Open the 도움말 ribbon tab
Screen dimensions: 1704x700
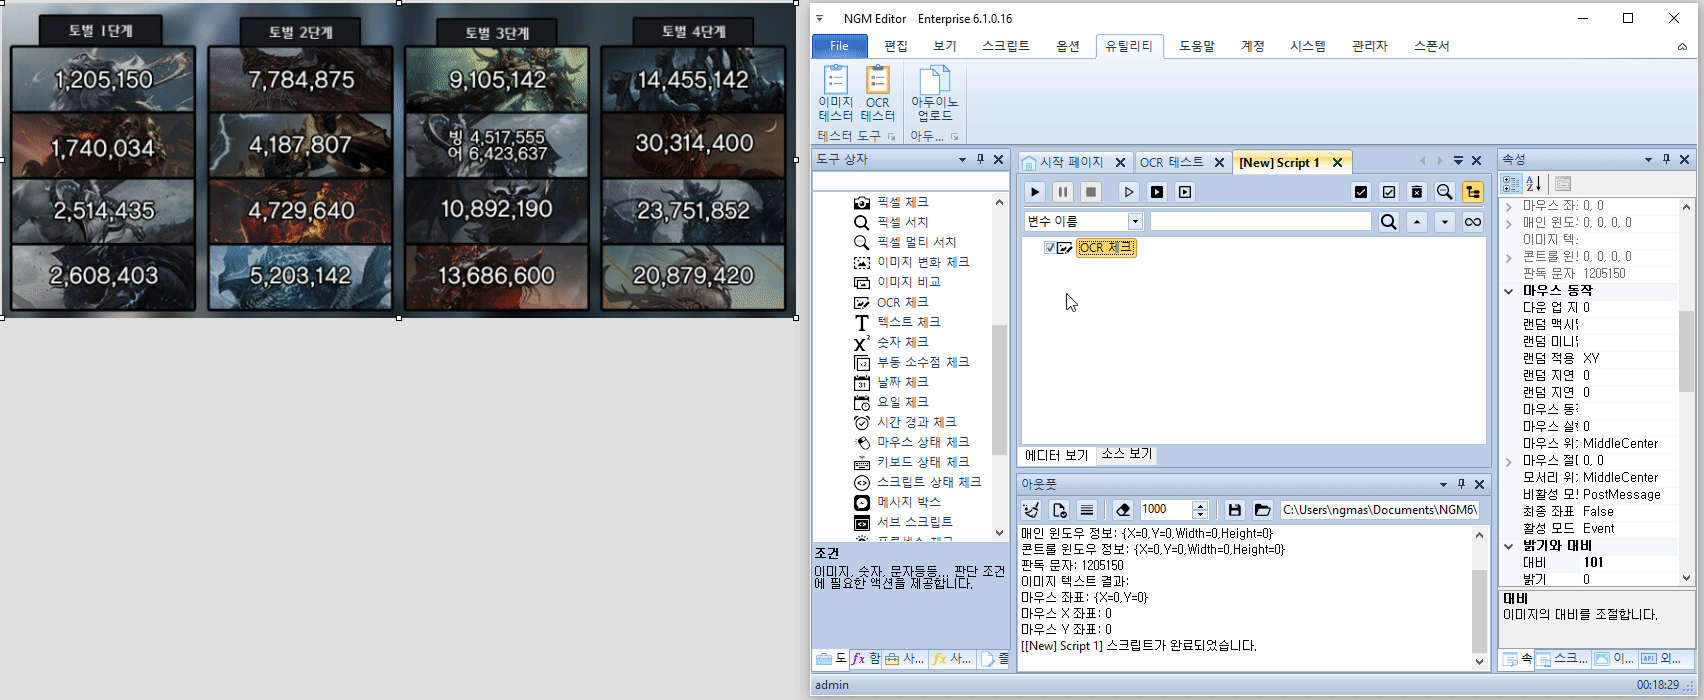(1197, 46)
